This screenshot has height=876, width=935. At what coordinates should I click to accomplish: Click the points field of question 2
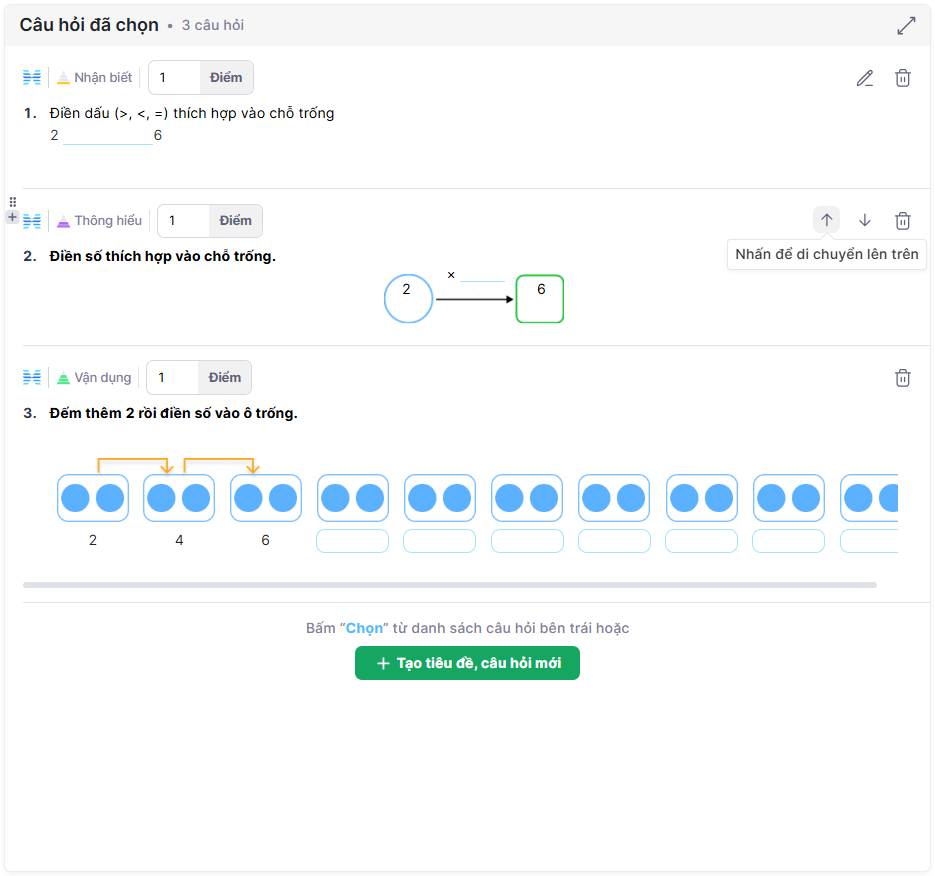(184, 221)
